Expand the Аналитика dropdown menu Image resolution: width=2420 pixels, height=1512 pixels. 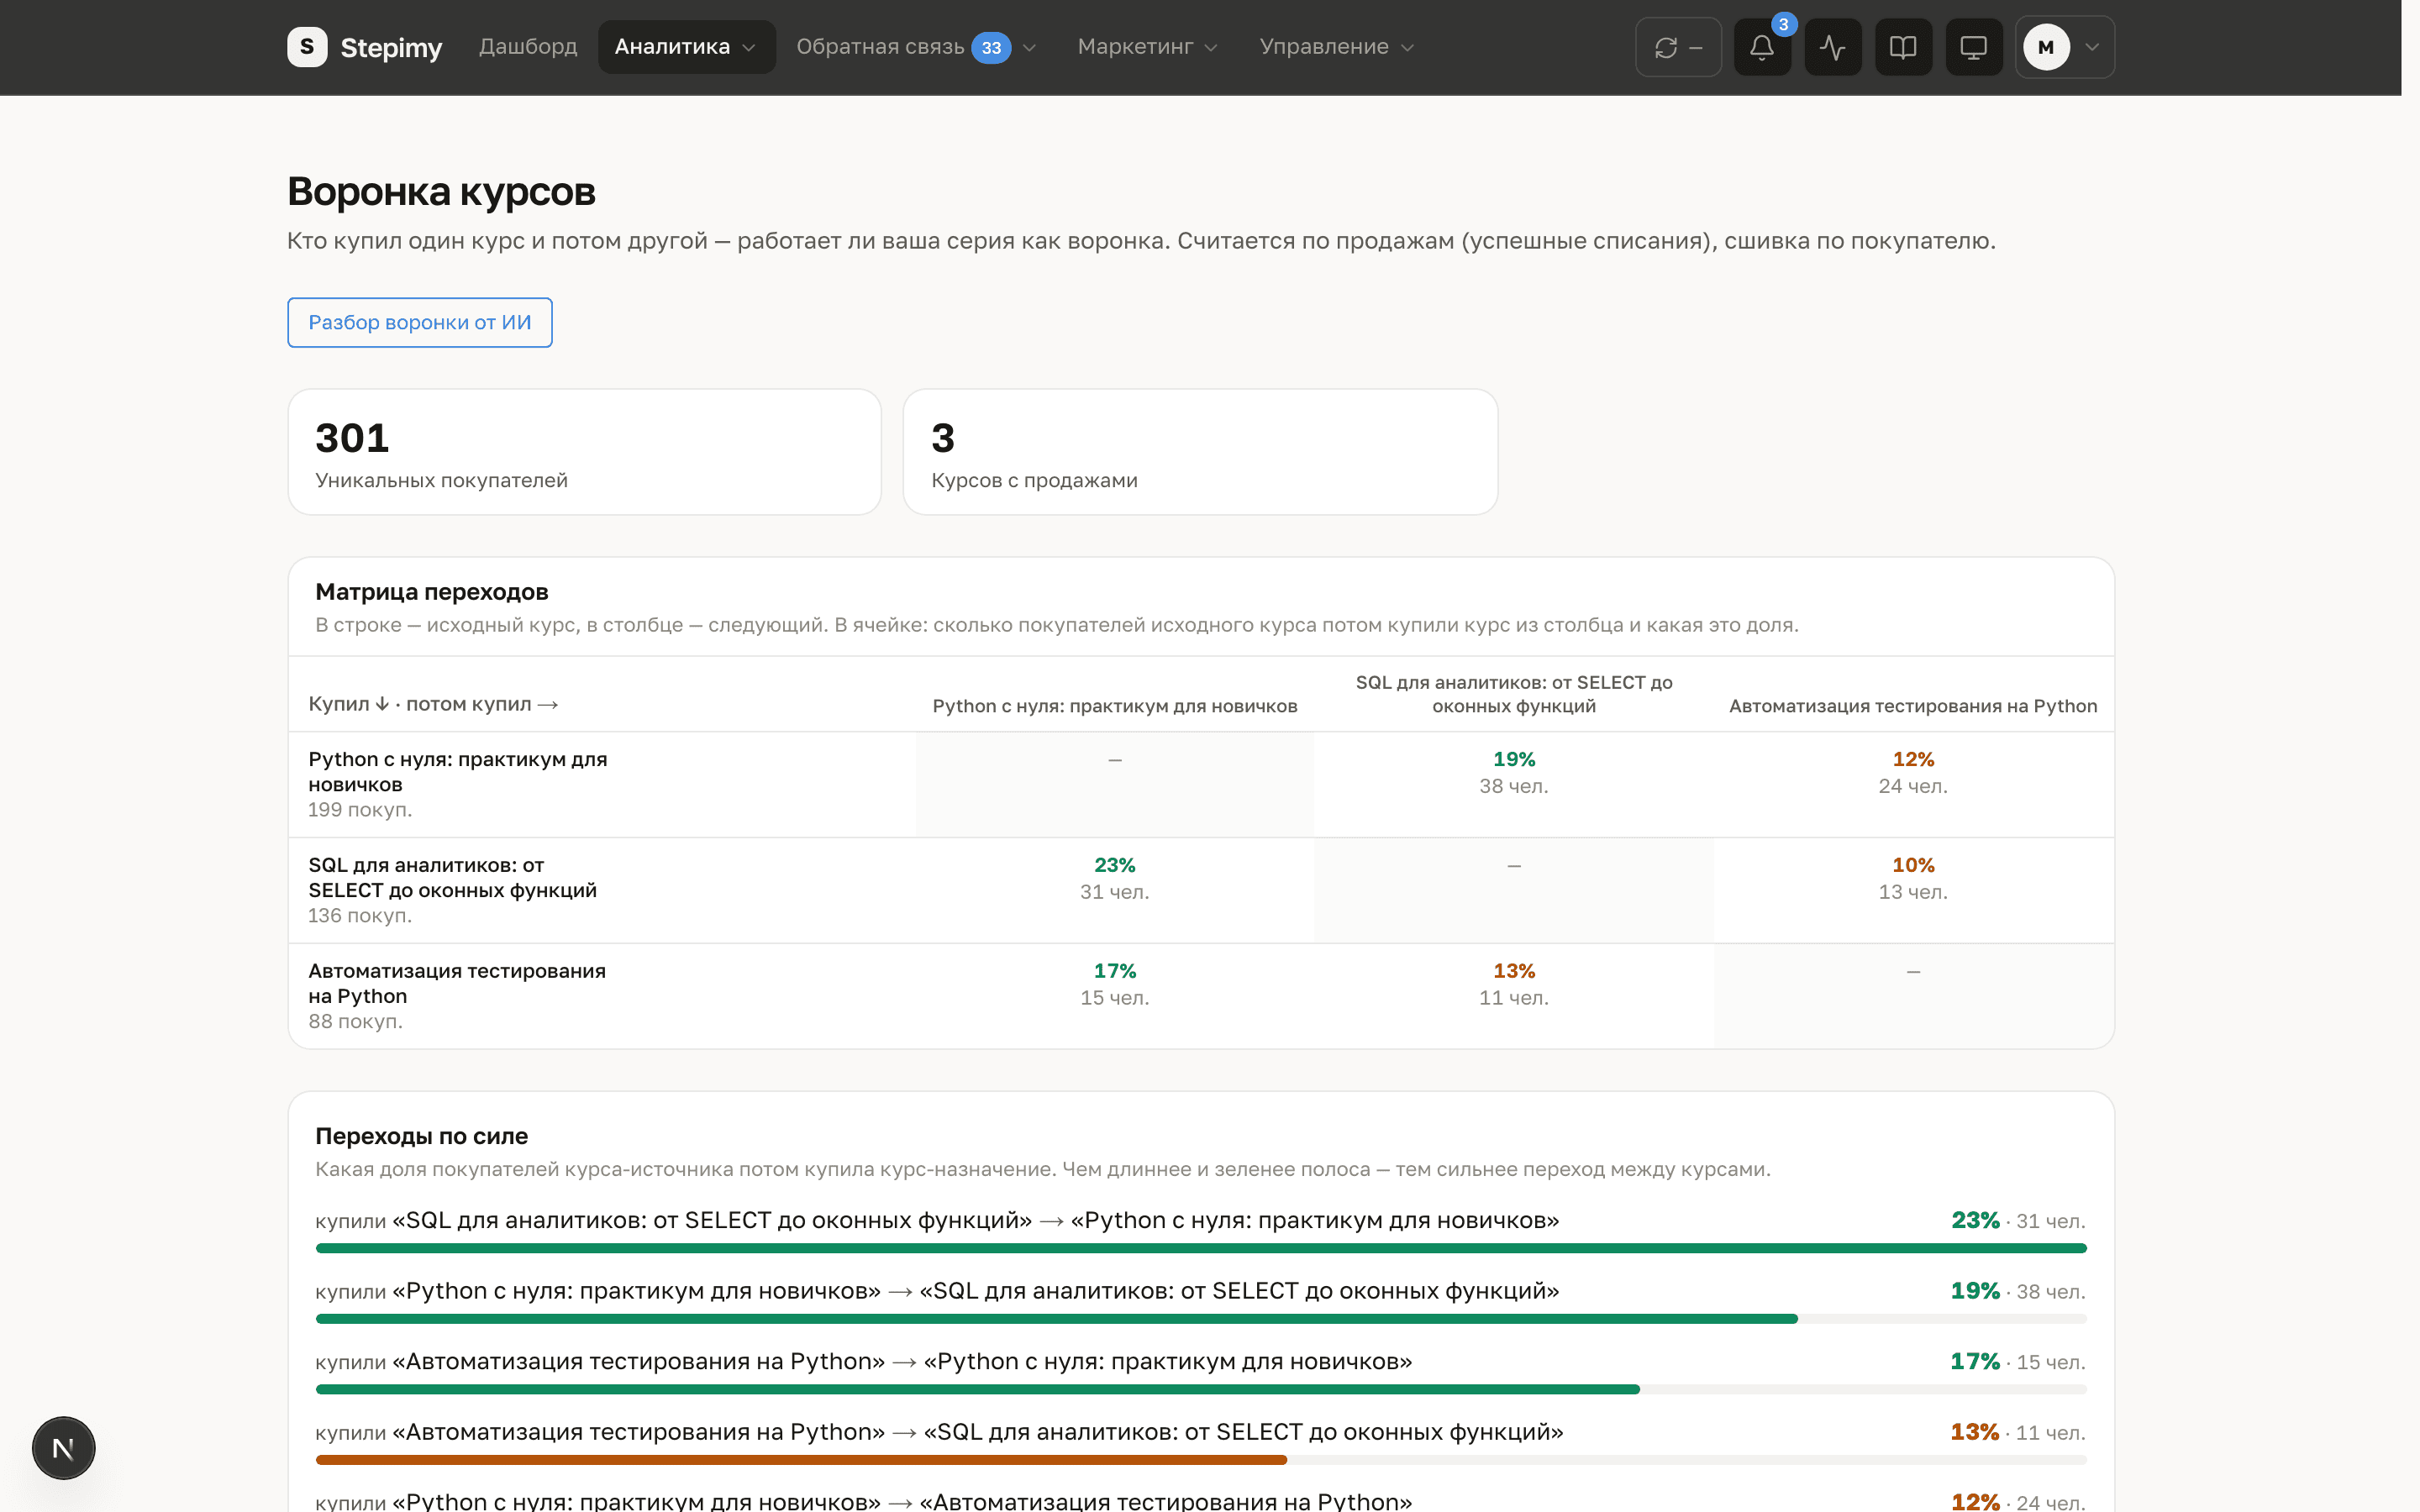(686, 47)
